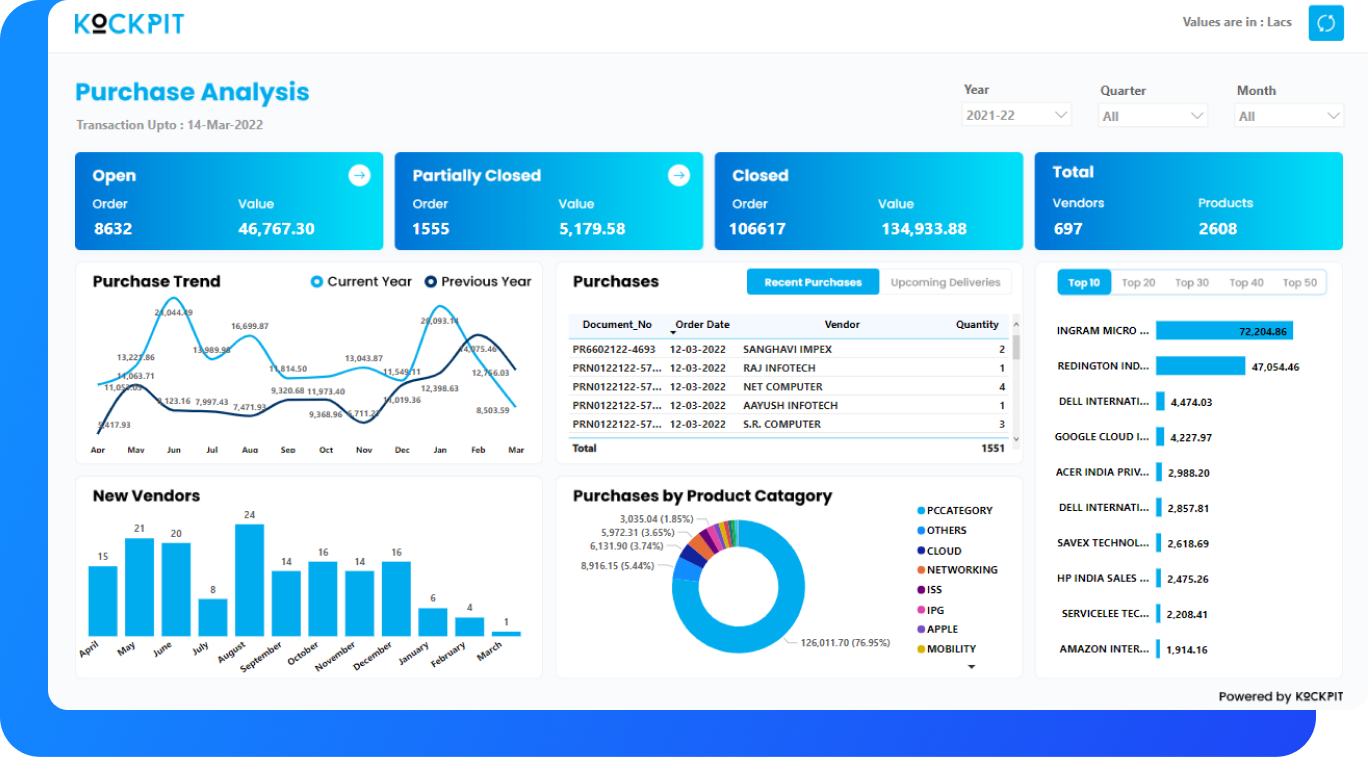The height and width of the screenshot is (757, 1368).
Task: Click the Closed summary card
Action: point(869,201)
